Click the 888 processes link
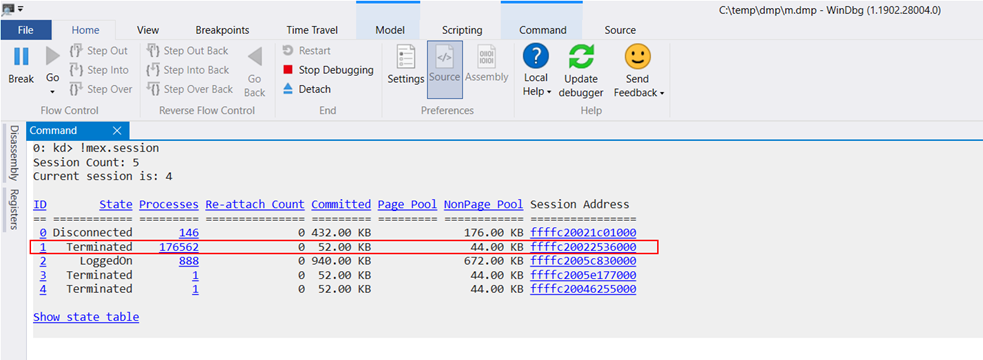 (189, 261)
